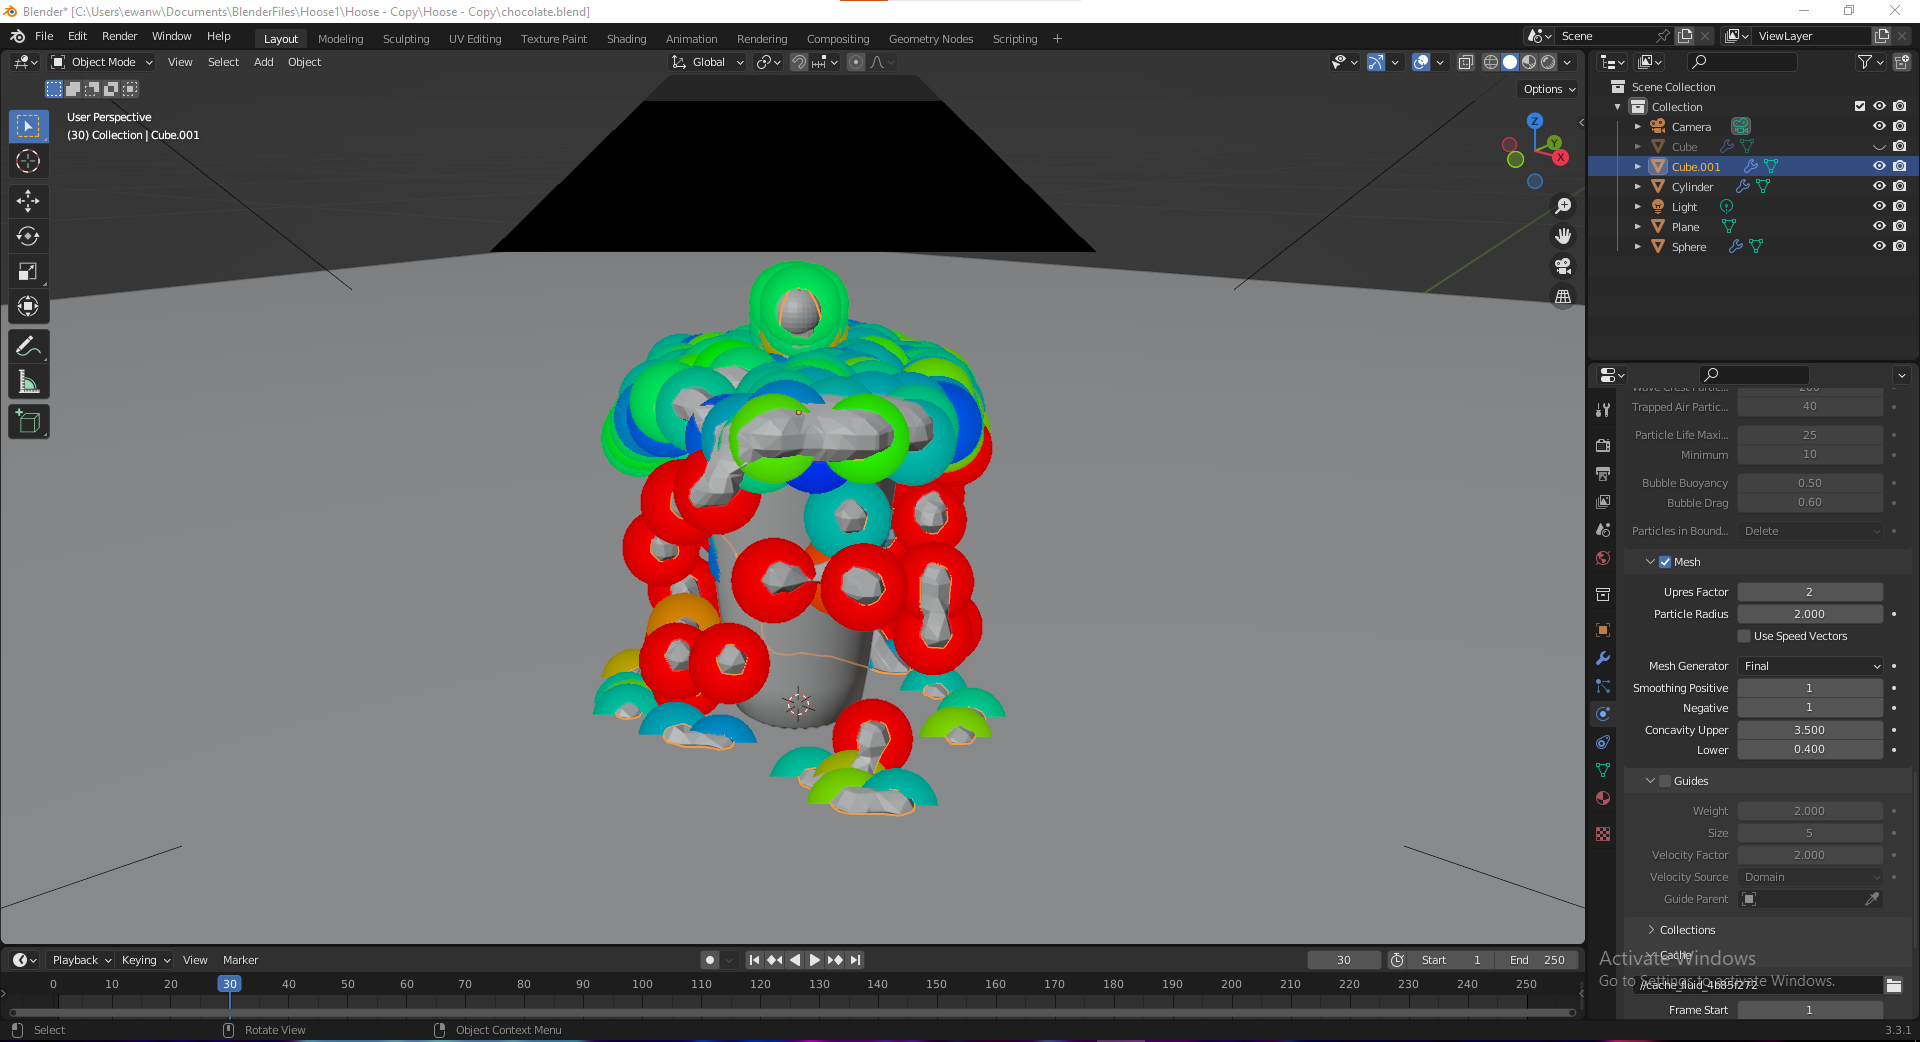Open the viewport Options dropdown

[x=1548, y=89]
